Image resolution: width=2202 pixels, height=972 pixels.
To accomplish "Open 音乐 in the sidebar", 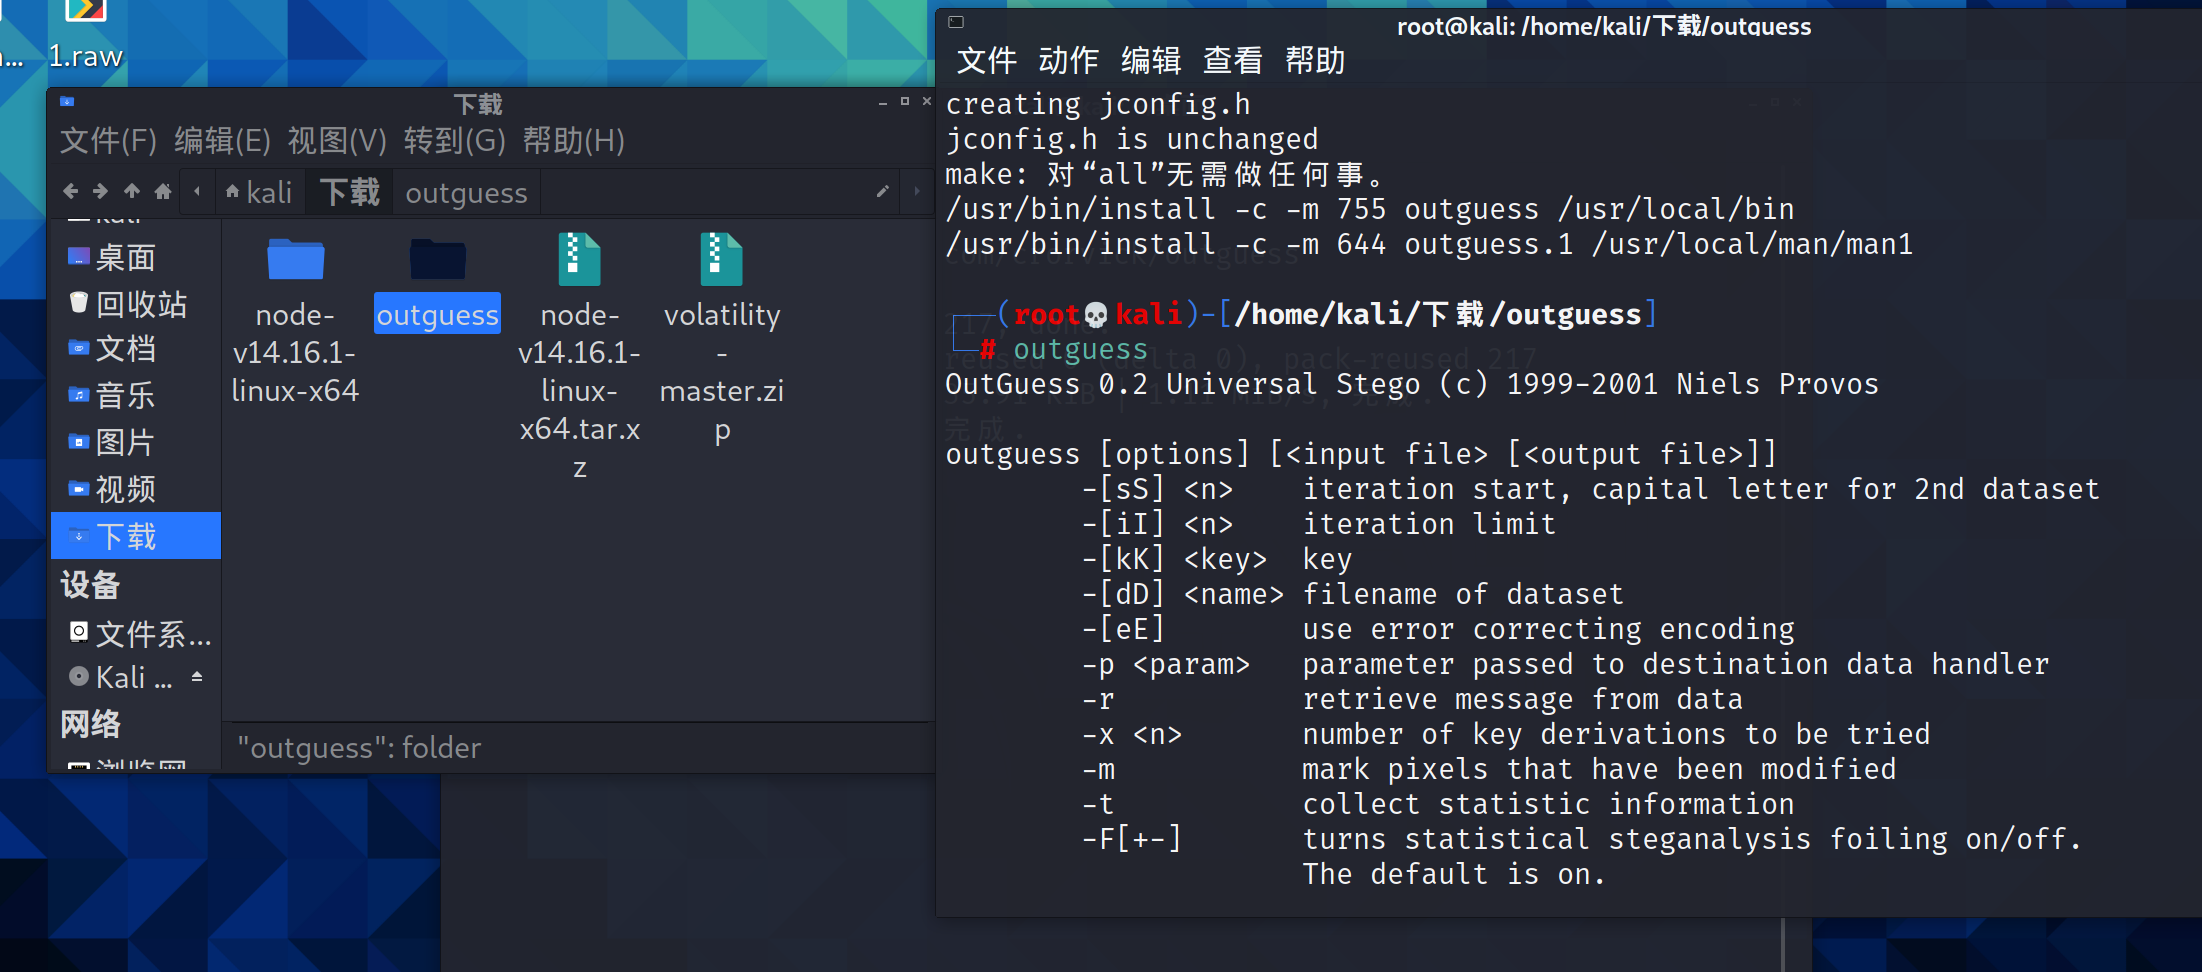I will pyautogui.click(x=135, y=395).
